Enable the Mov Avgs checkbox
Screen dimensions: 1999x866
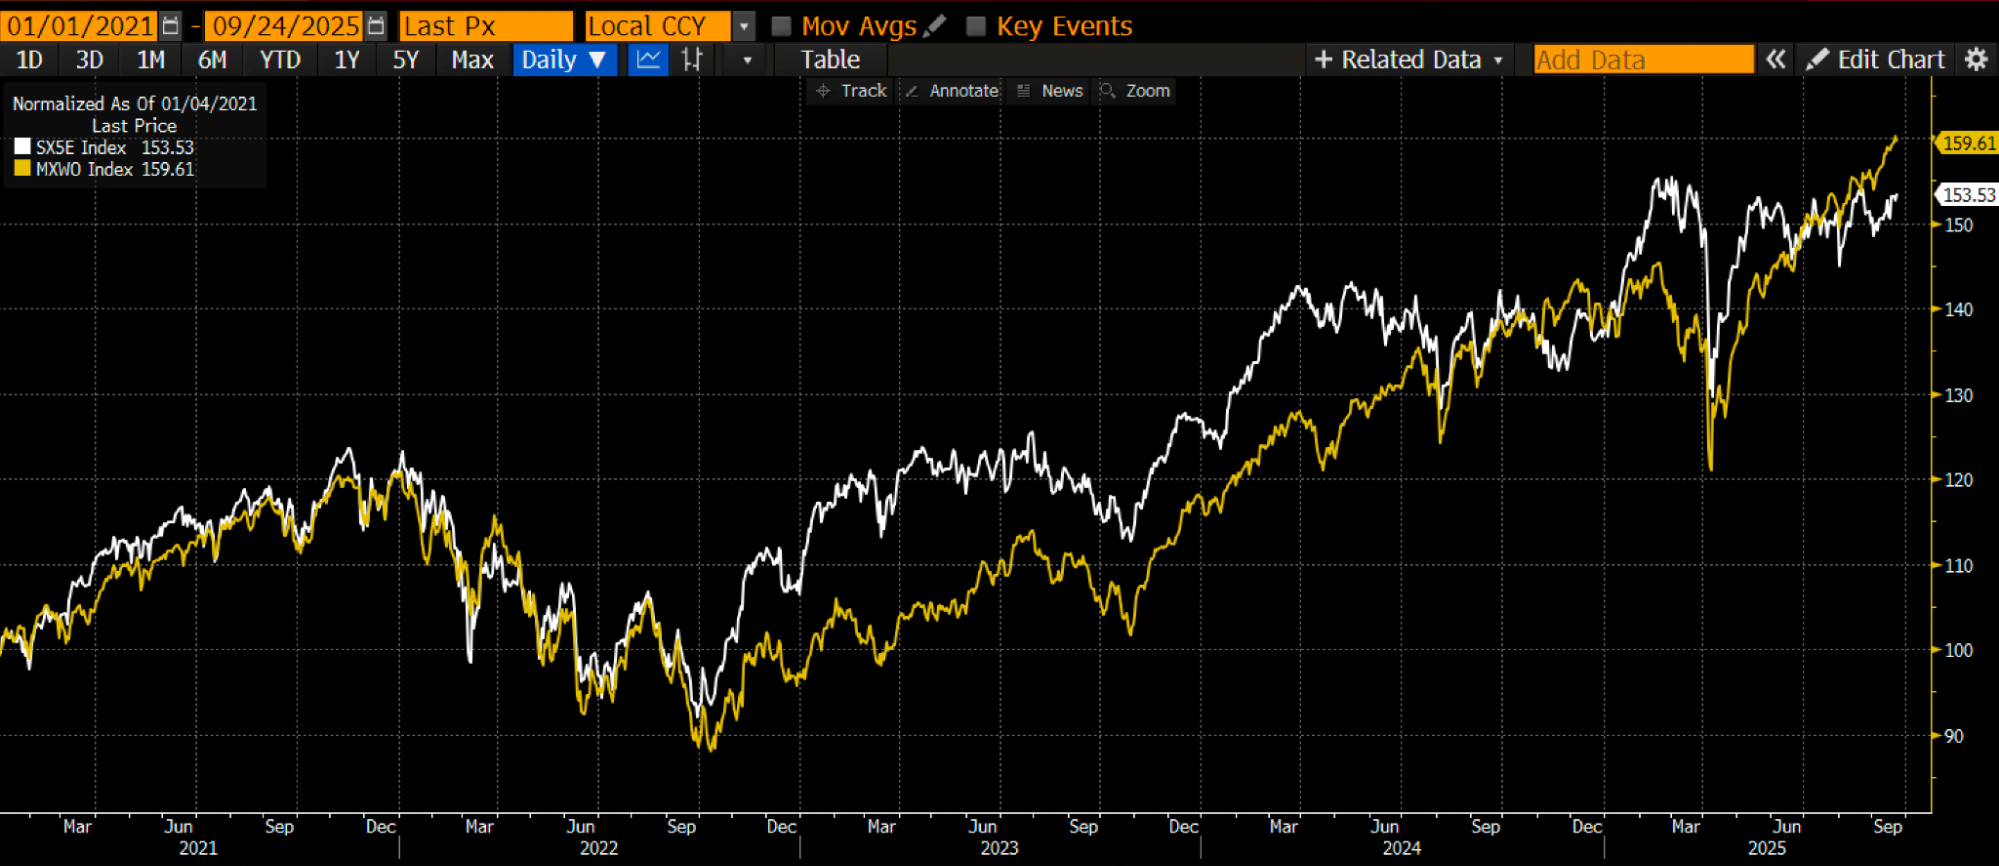[x=782, y=26]
